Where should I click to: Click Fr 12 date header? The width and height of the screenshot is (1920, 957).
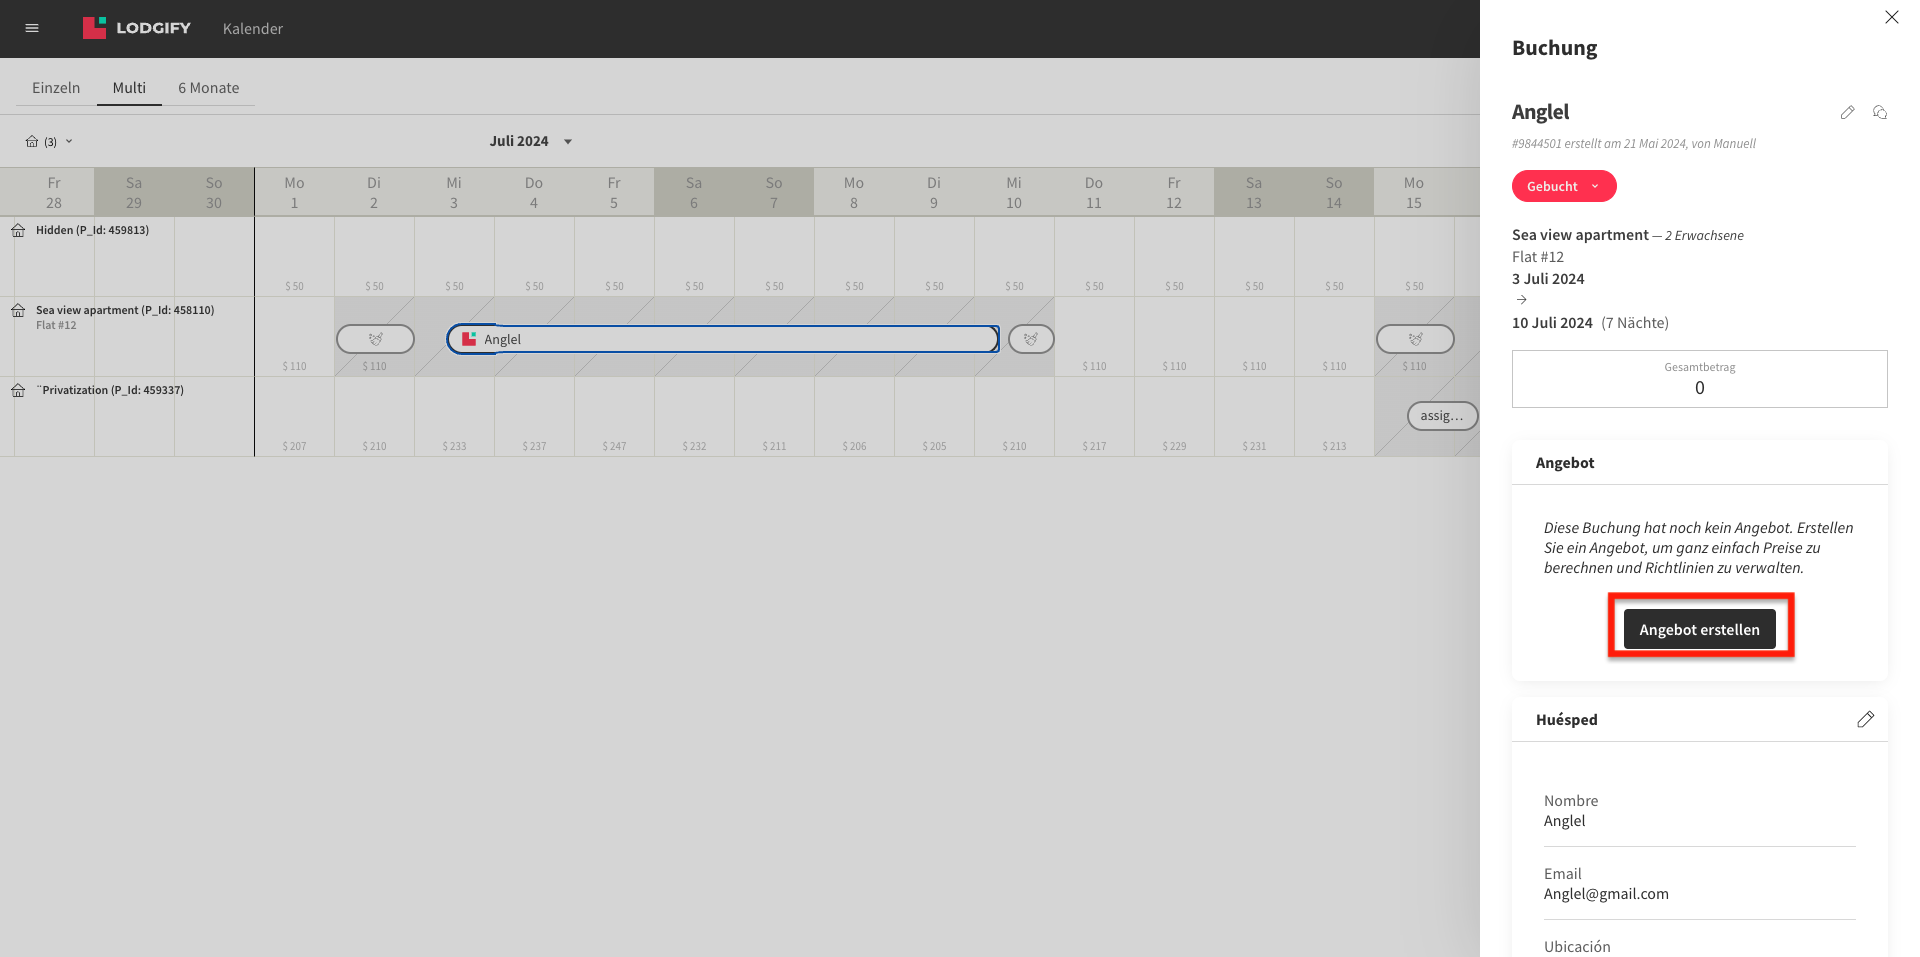1174,192
